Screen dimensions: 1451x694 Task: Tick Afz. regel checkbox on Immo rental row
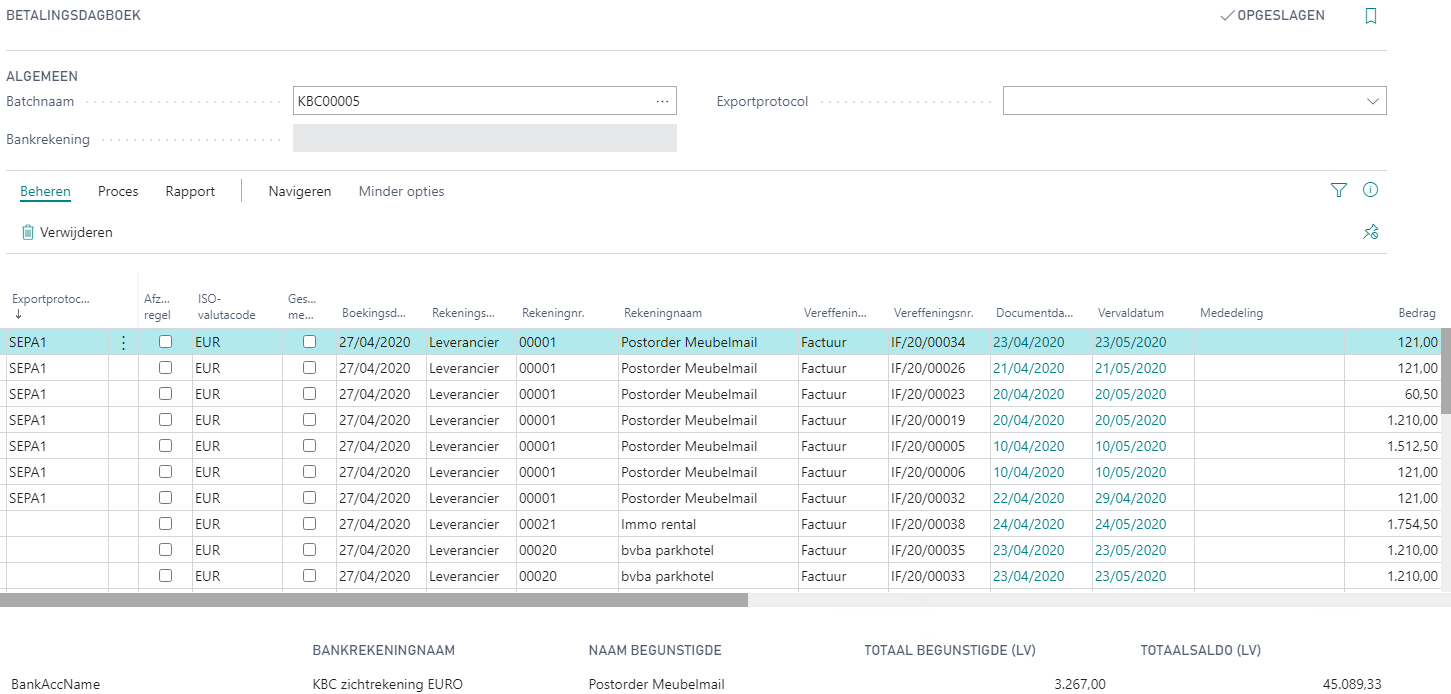click(x=166, y=524)
